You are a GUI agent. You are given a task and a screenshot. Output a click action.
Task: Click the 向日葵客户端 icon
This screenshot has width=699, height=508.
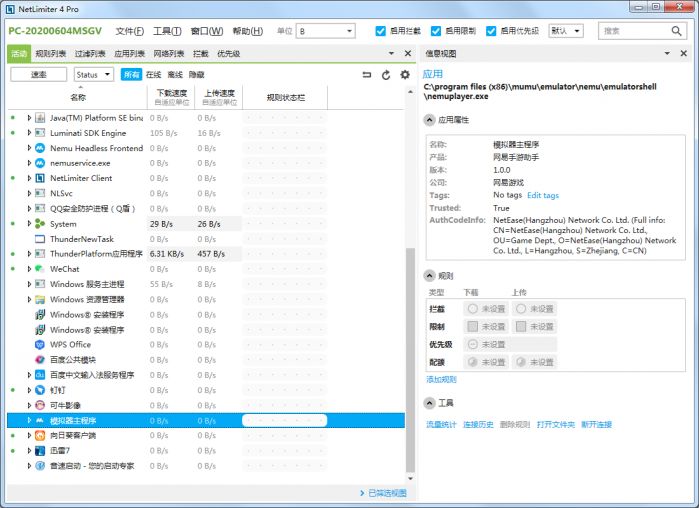[40, 435]
